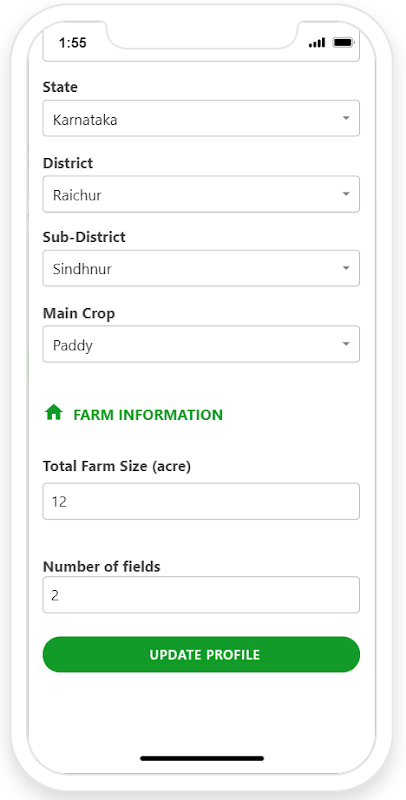The height and width of the screenshot is (800, 406).
Task: Expand the Main Crop dropdown arrow
Action: (x=346, y=344)
